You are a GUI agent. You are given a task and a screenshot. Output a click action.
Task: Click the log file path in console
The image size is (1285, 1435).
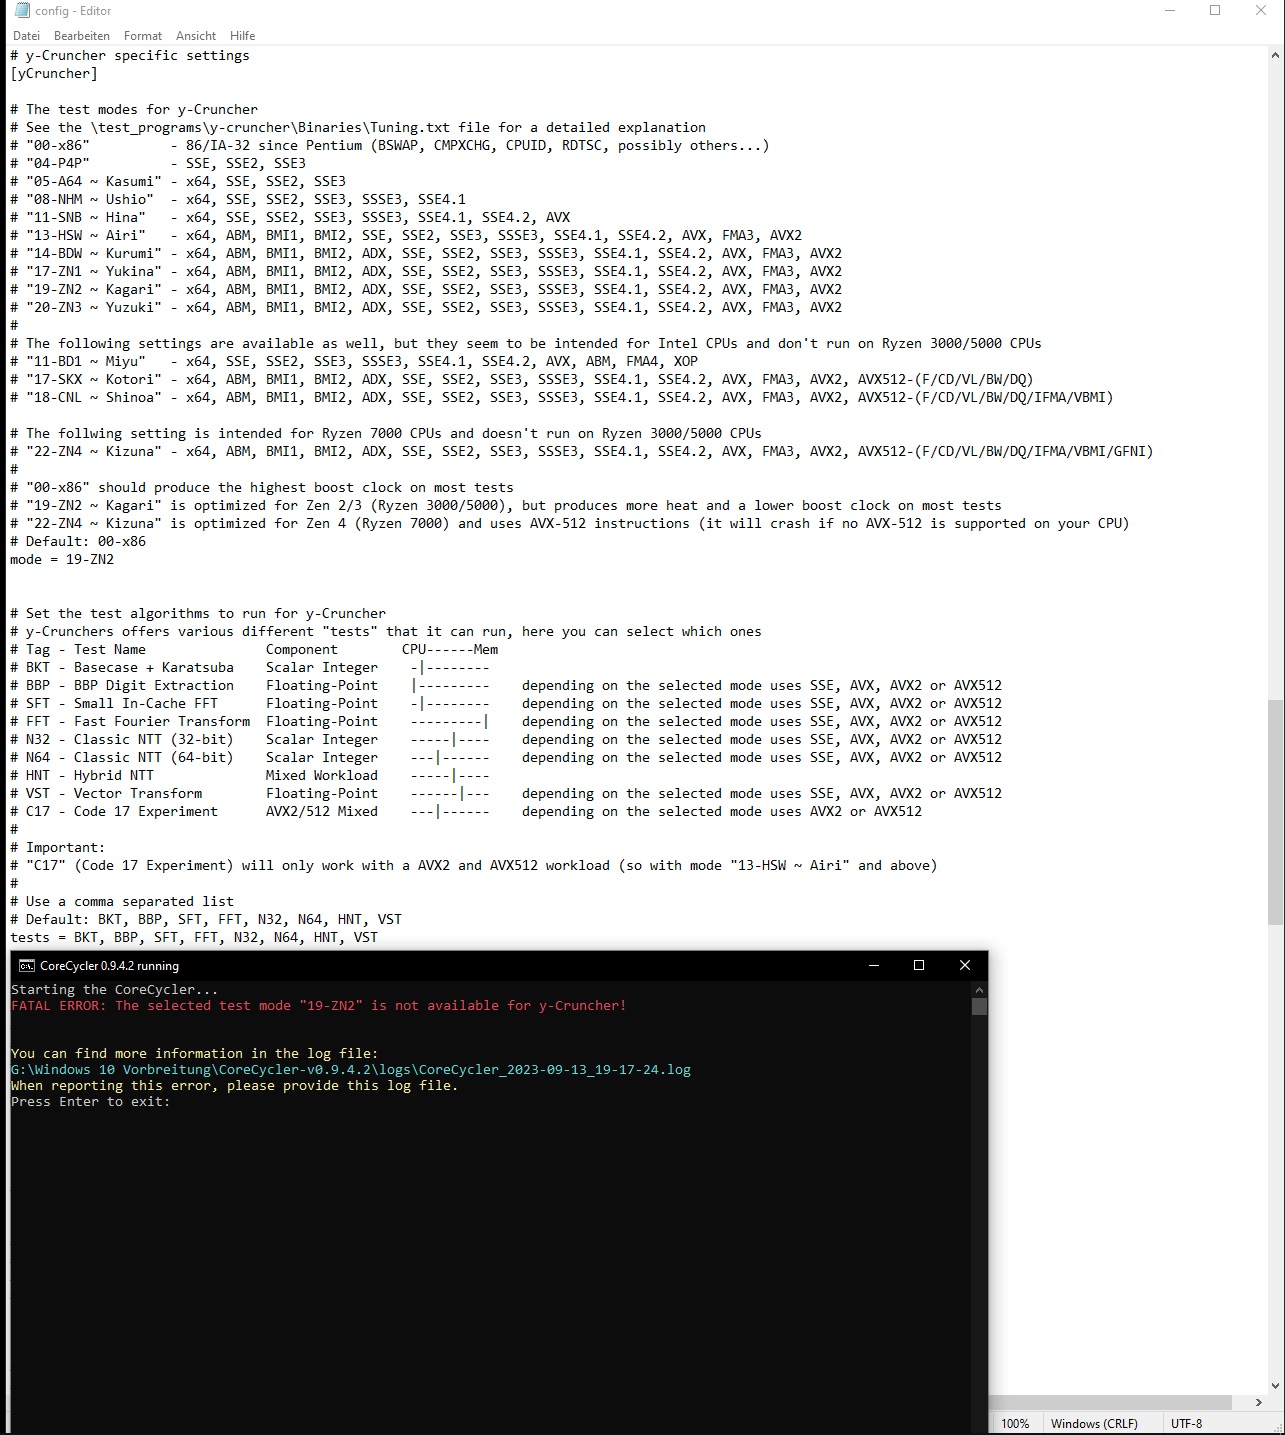point(351,1069)
